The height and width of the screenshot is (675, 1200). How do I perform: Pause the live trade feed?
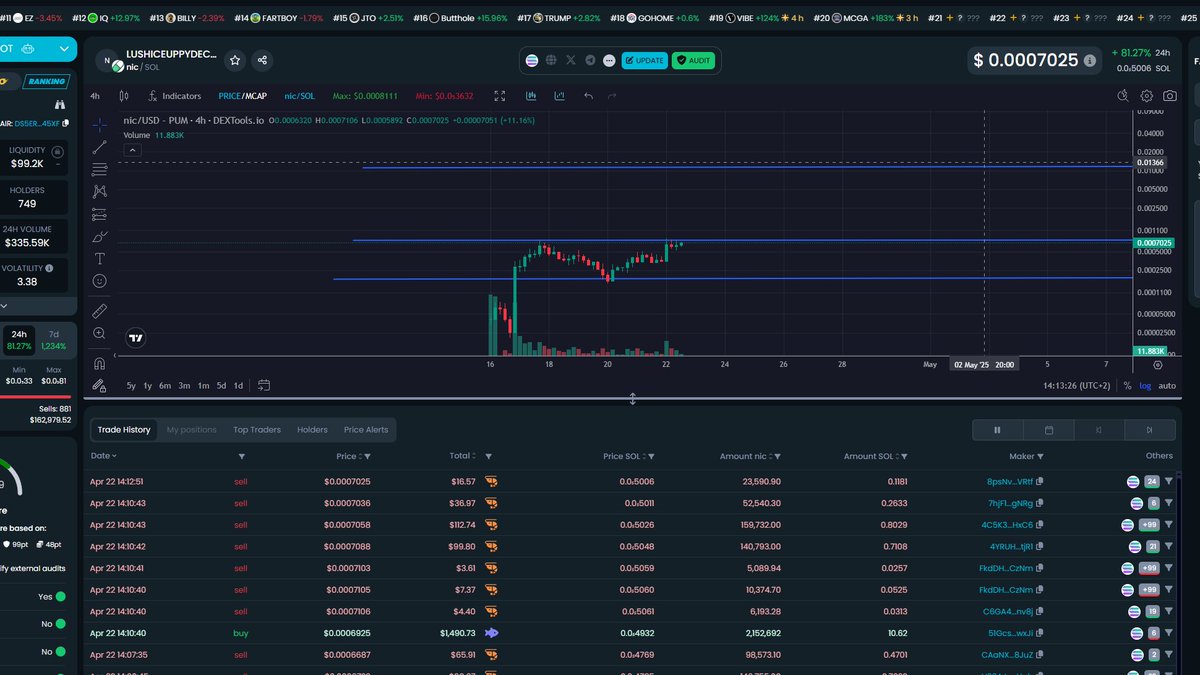997,430
